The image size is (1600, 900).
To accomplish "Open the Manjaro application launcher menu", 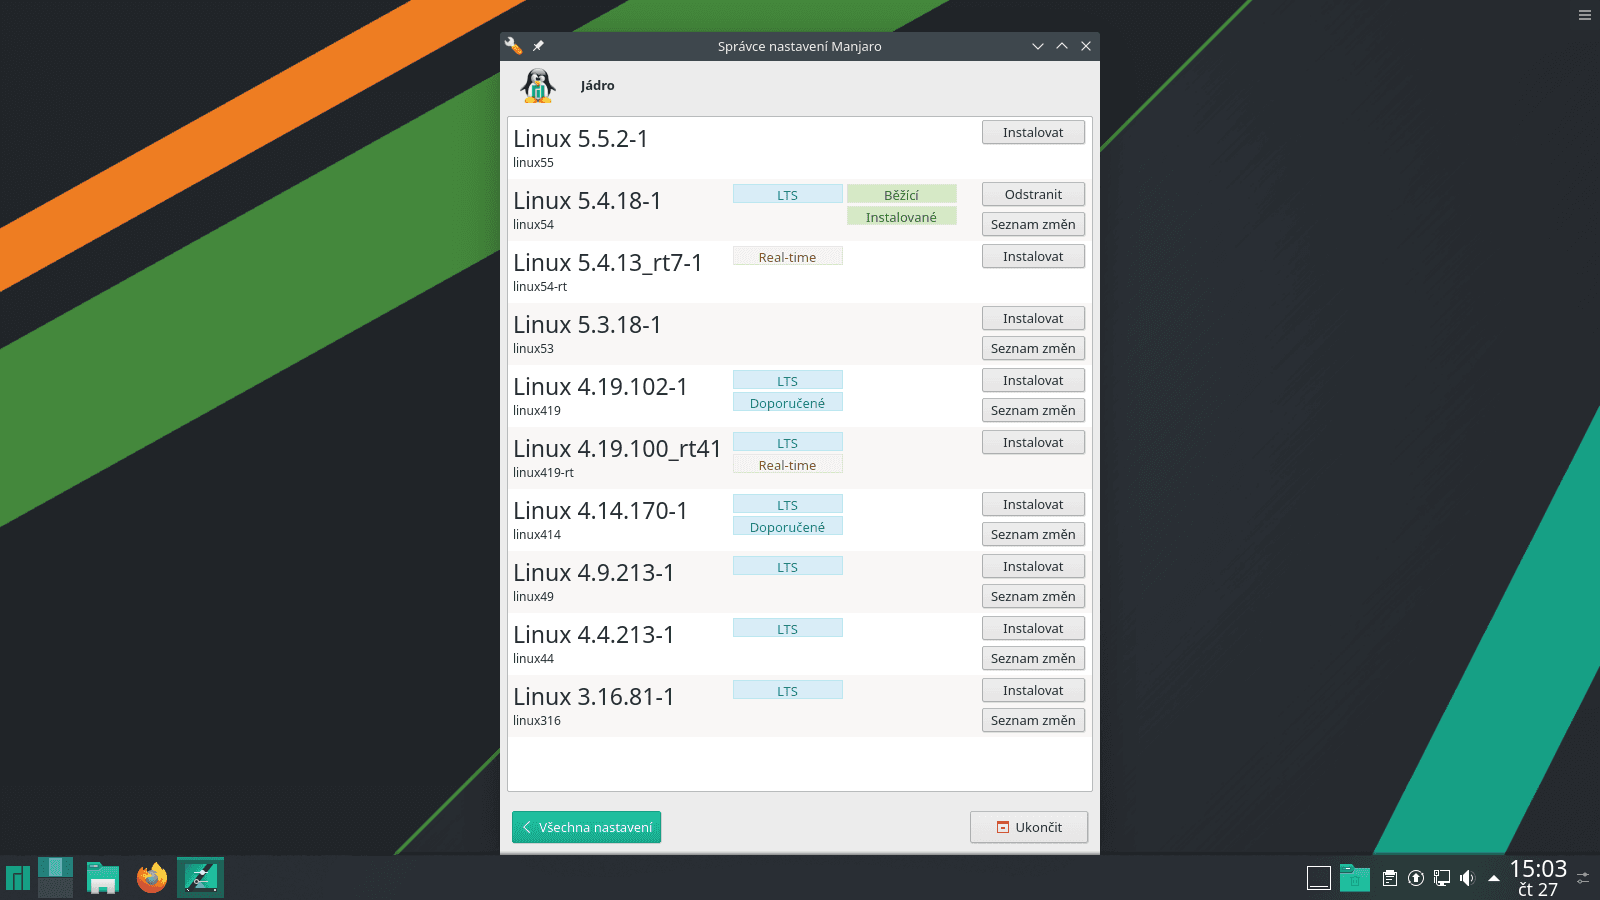I will coord(18,878).
